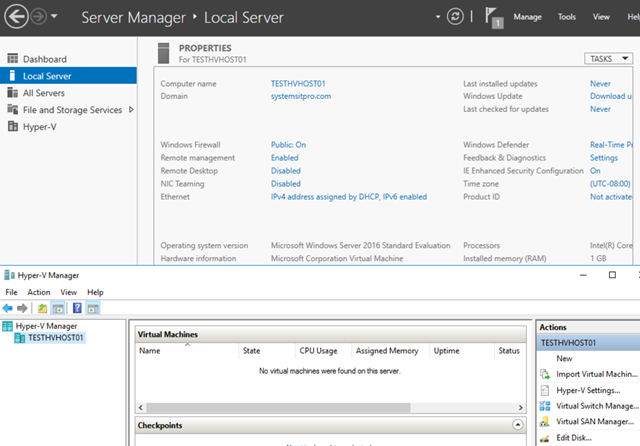The image size is (640, 446).
Task: Click the Windows Defender Real-Time link
Action: (611, 145)
